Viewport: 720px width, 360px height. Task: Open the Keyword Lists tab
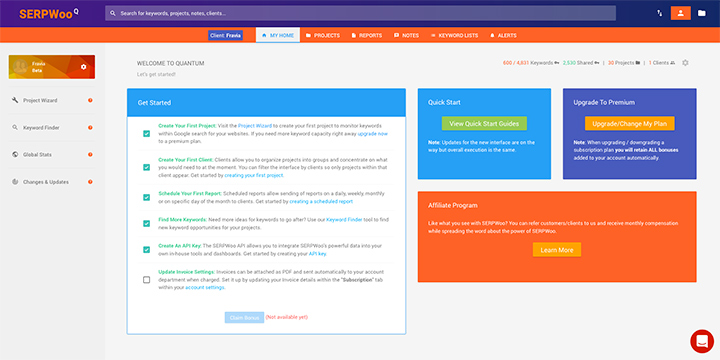(454, 35)
